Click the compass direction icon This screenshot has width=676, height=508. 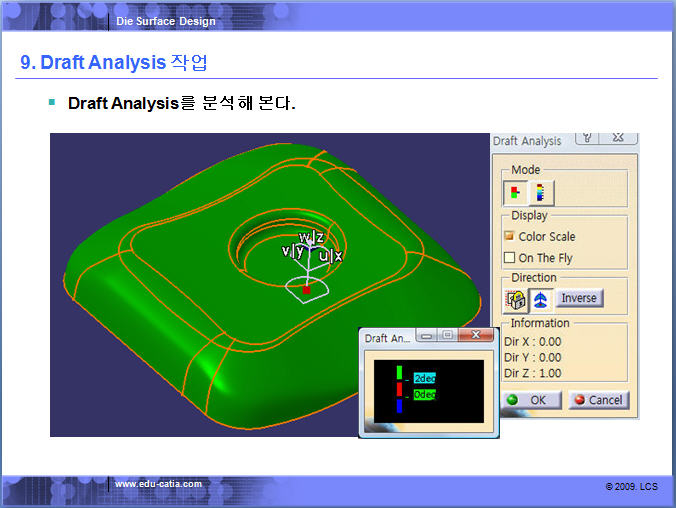click(540, 298)
